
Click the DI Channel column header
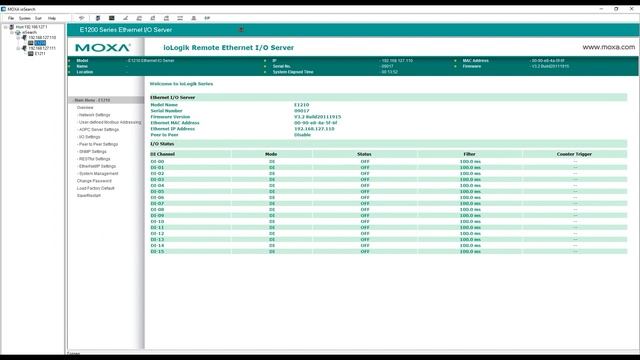click(162, 154)
